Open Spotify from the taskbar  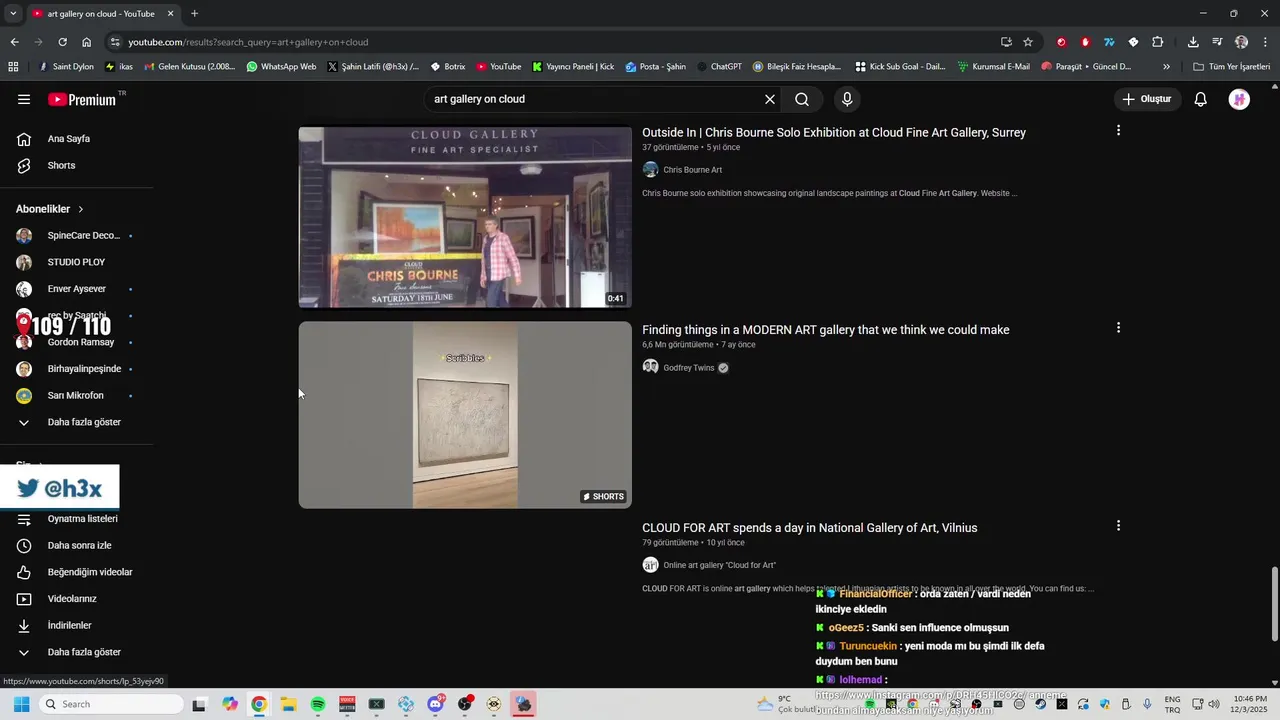pos(318,704)
